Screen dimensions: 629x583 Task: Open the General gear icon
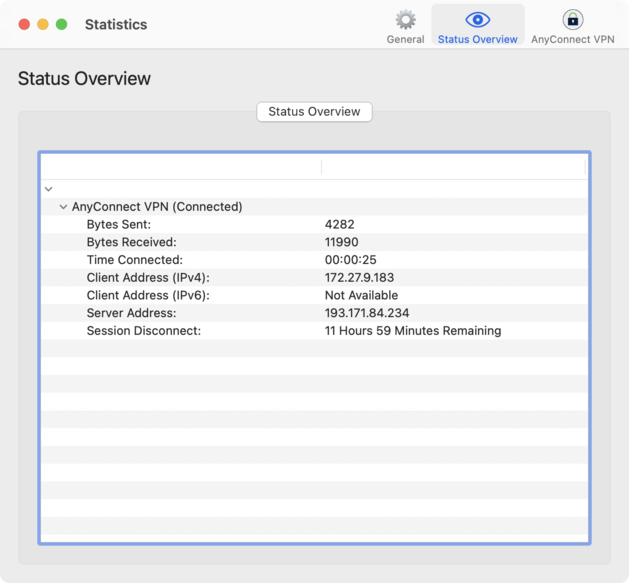click(x=405, y=20)
